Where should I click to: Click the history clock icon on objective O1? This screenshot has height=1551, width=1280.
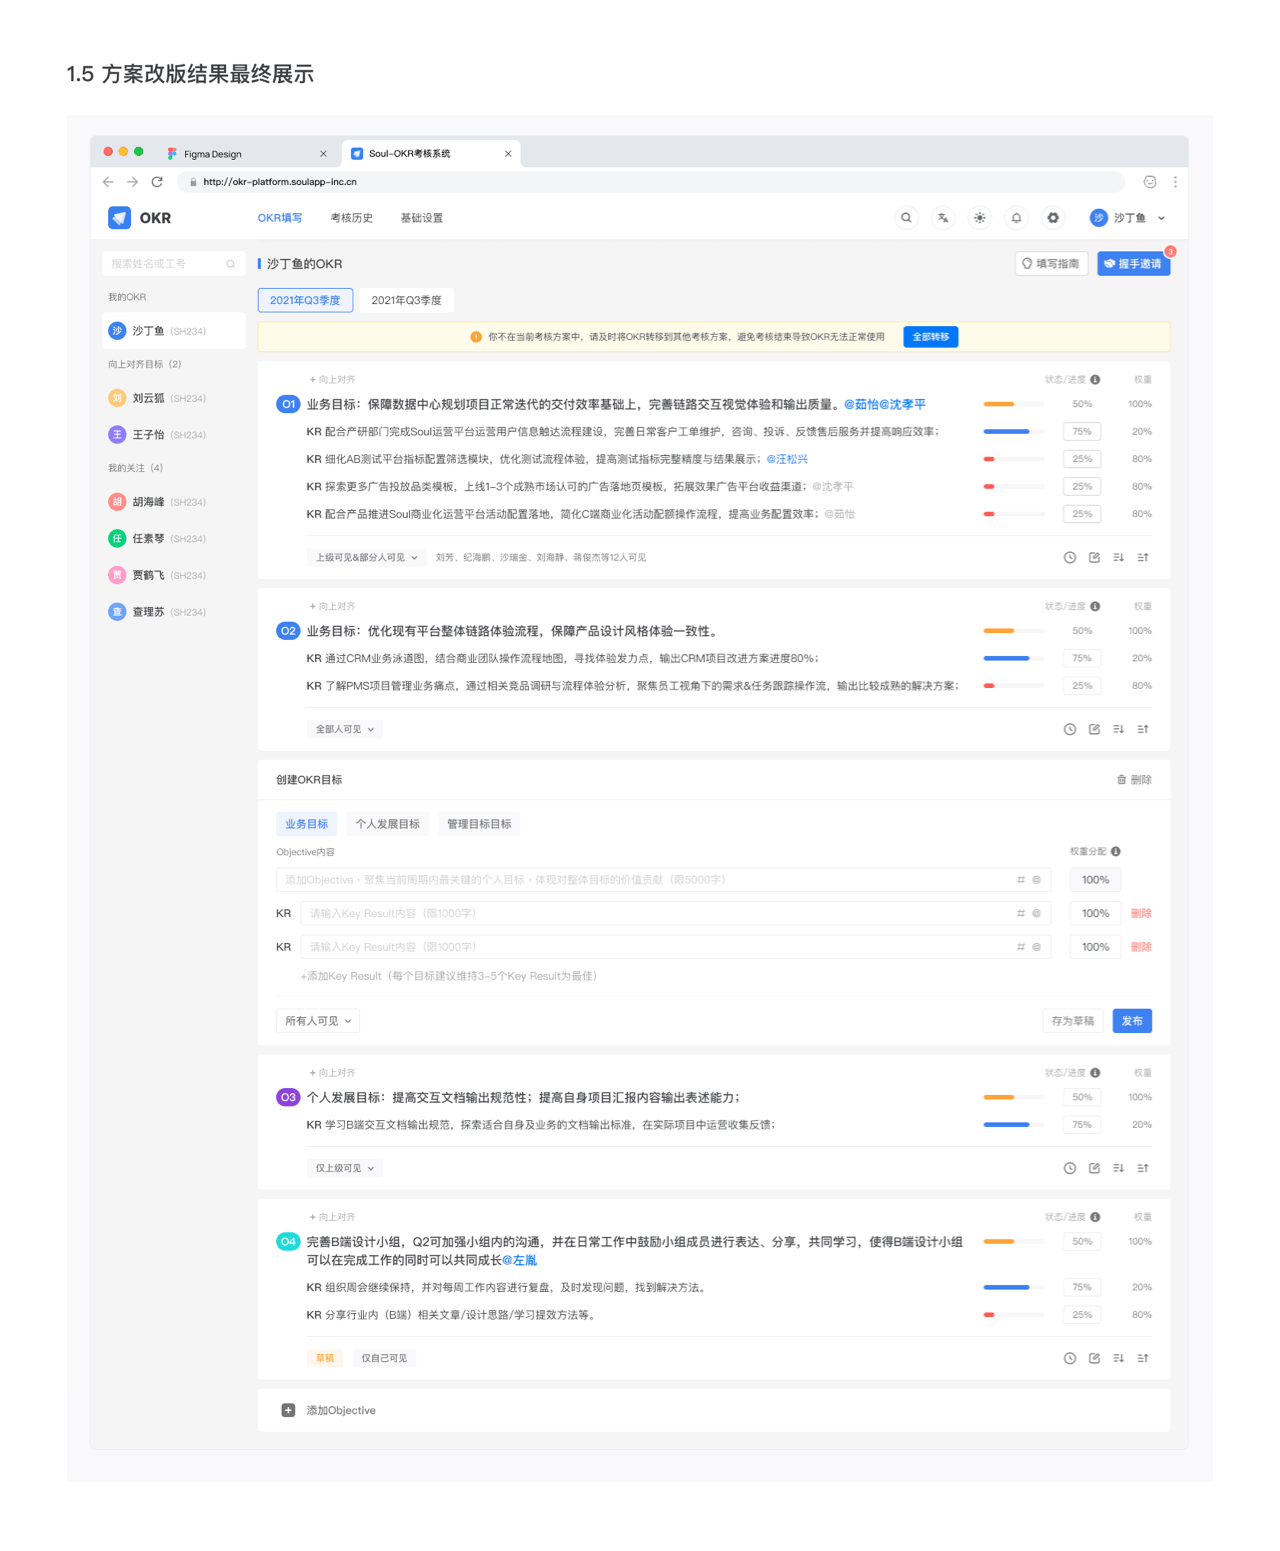click(x=1069, y=558)
